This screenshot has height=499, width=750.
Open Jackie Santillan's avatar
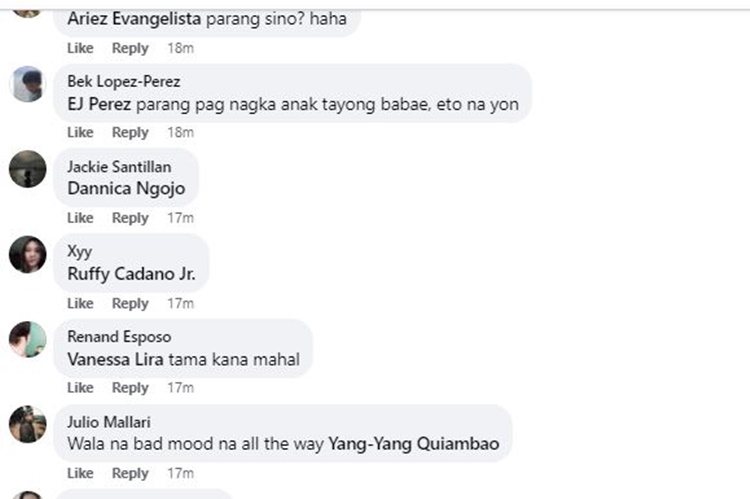pos(28,169)
